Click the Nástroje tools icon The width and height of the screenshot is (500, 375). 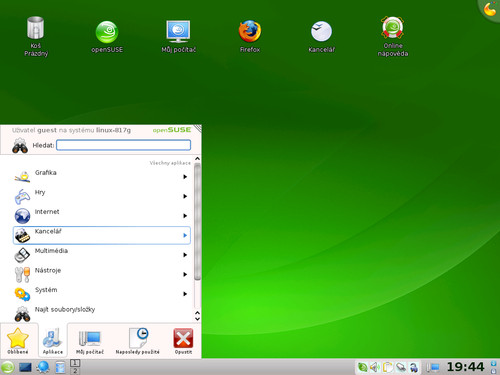pos(22,274)
